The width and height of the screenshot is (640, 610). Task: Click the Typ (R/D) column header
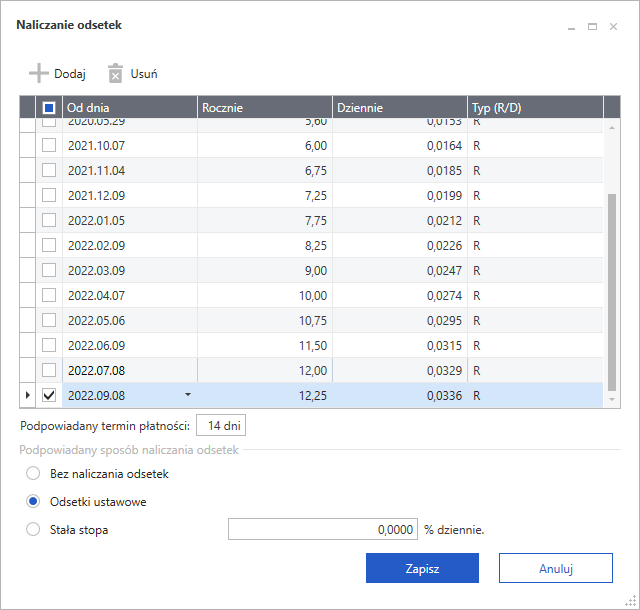(x=533, y=107)
